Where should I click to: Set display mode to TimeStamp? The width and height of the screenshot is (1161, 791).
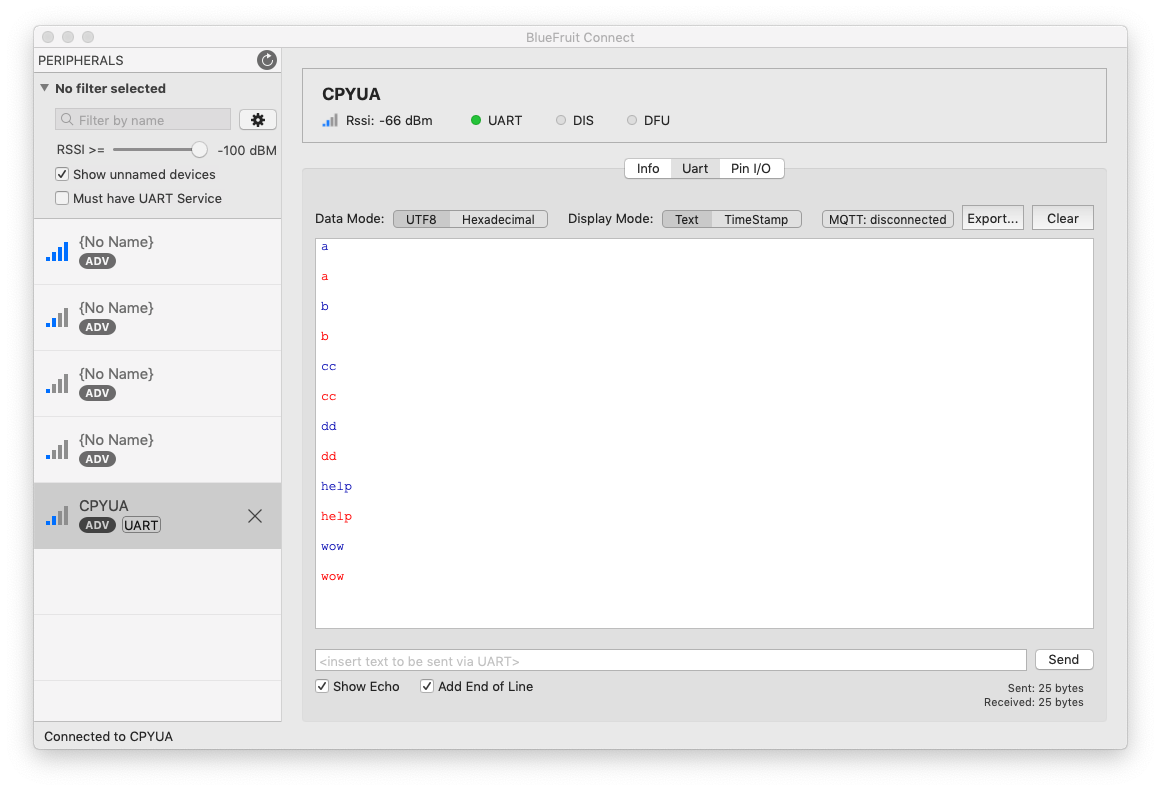point(756,219)
